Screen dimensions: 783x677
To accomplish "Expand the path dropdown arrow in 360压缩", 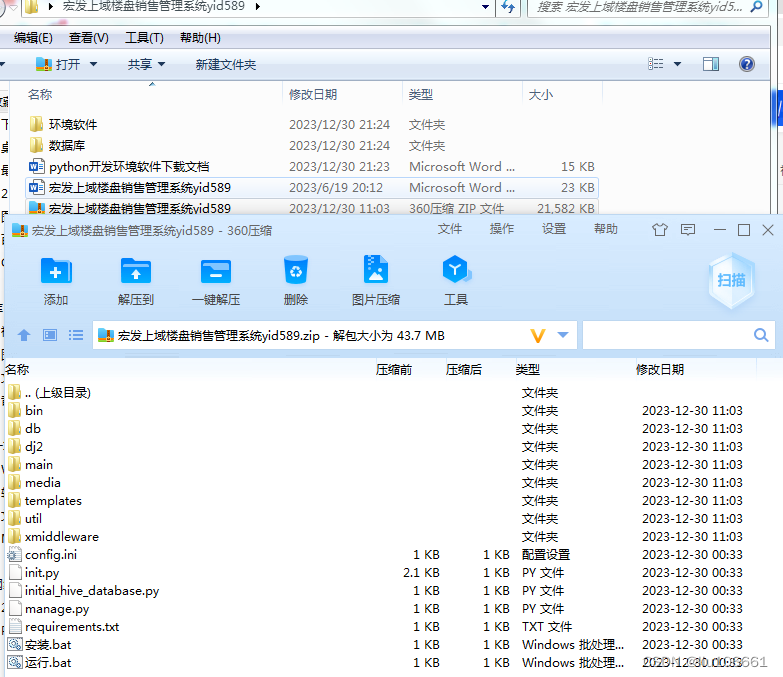I will 563,335.
